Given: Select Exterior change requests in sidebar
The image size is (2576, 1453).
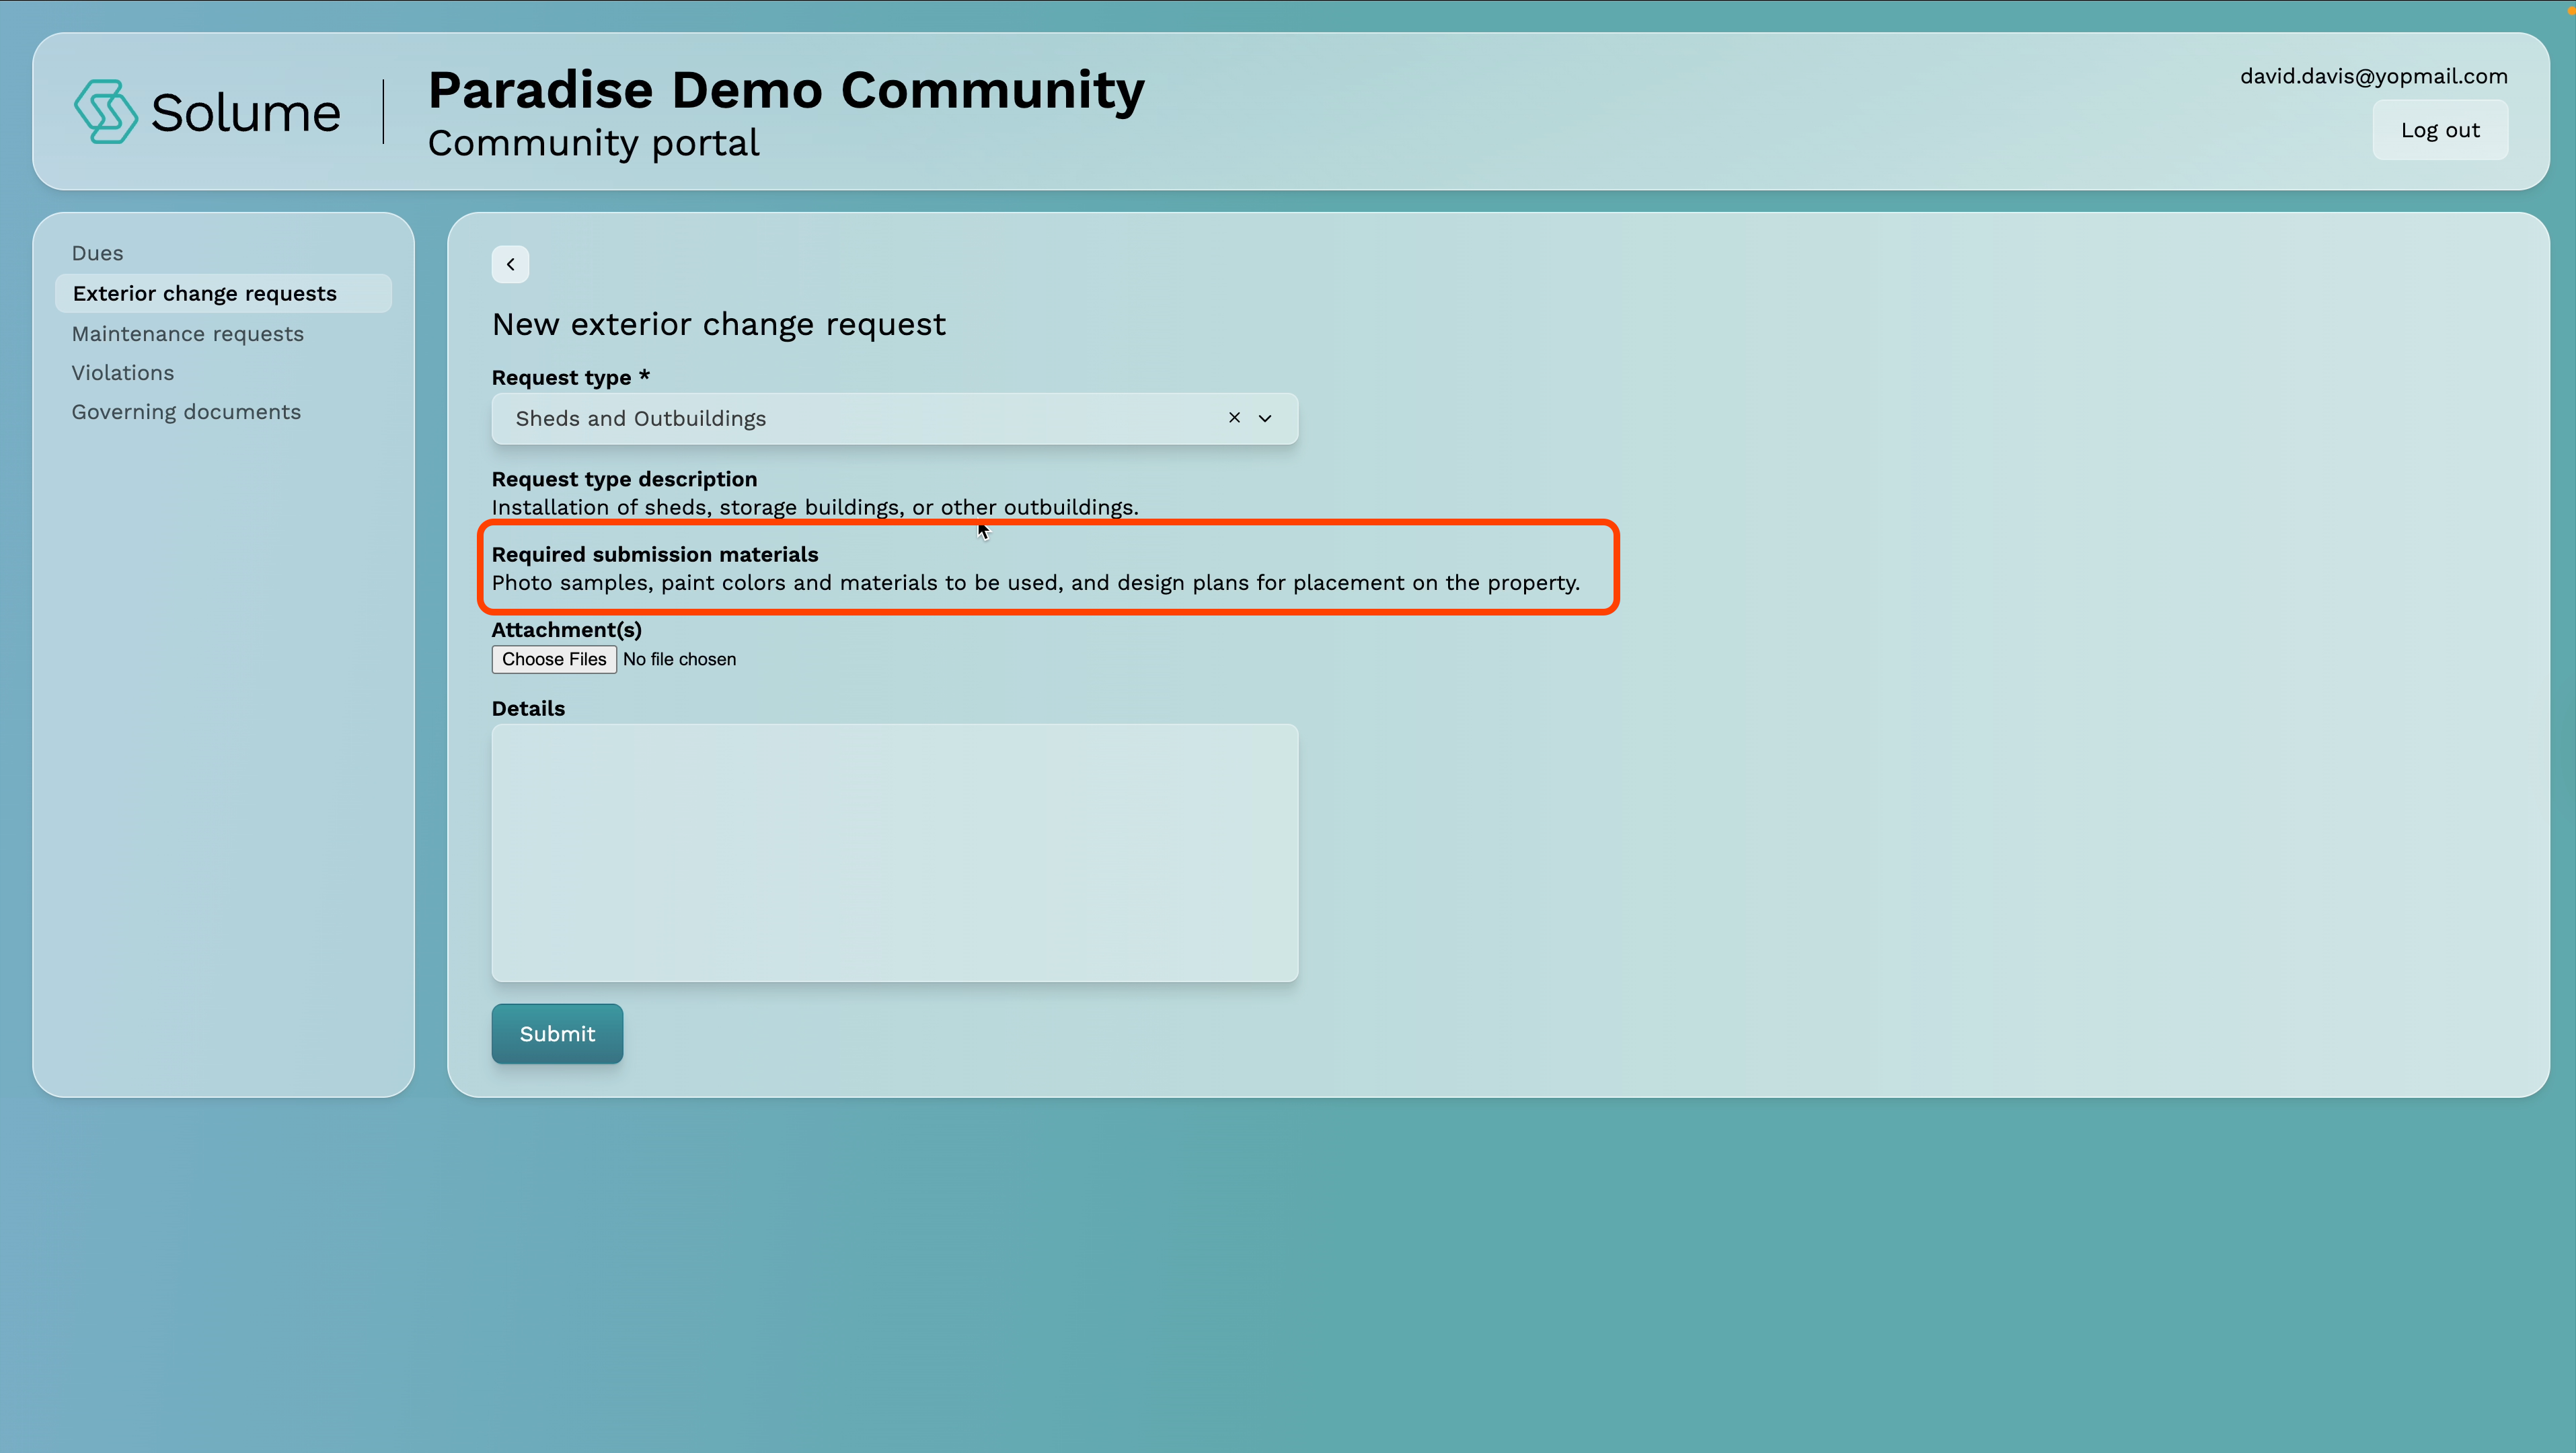Looking at the screenshot, I should click(x=223, y=293).
